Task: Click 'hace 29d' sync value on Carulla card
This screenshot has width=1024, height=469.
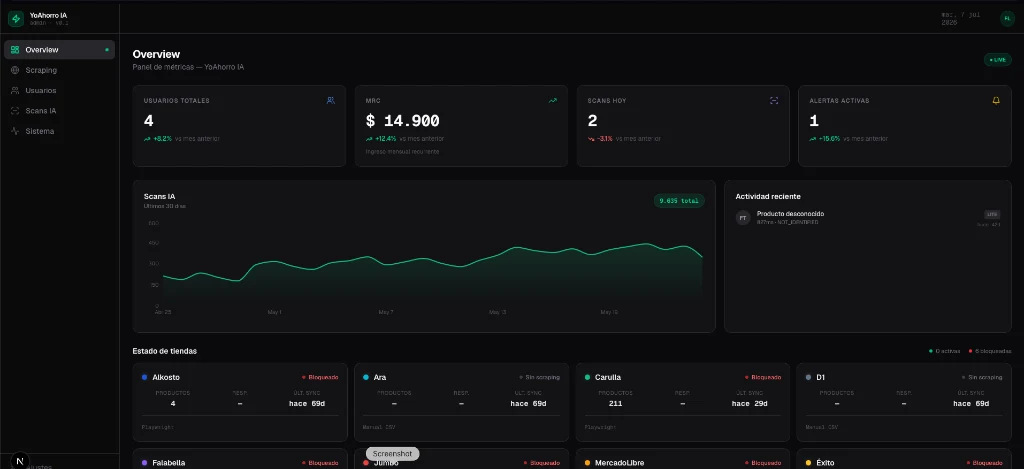Action: pos(750,404)
